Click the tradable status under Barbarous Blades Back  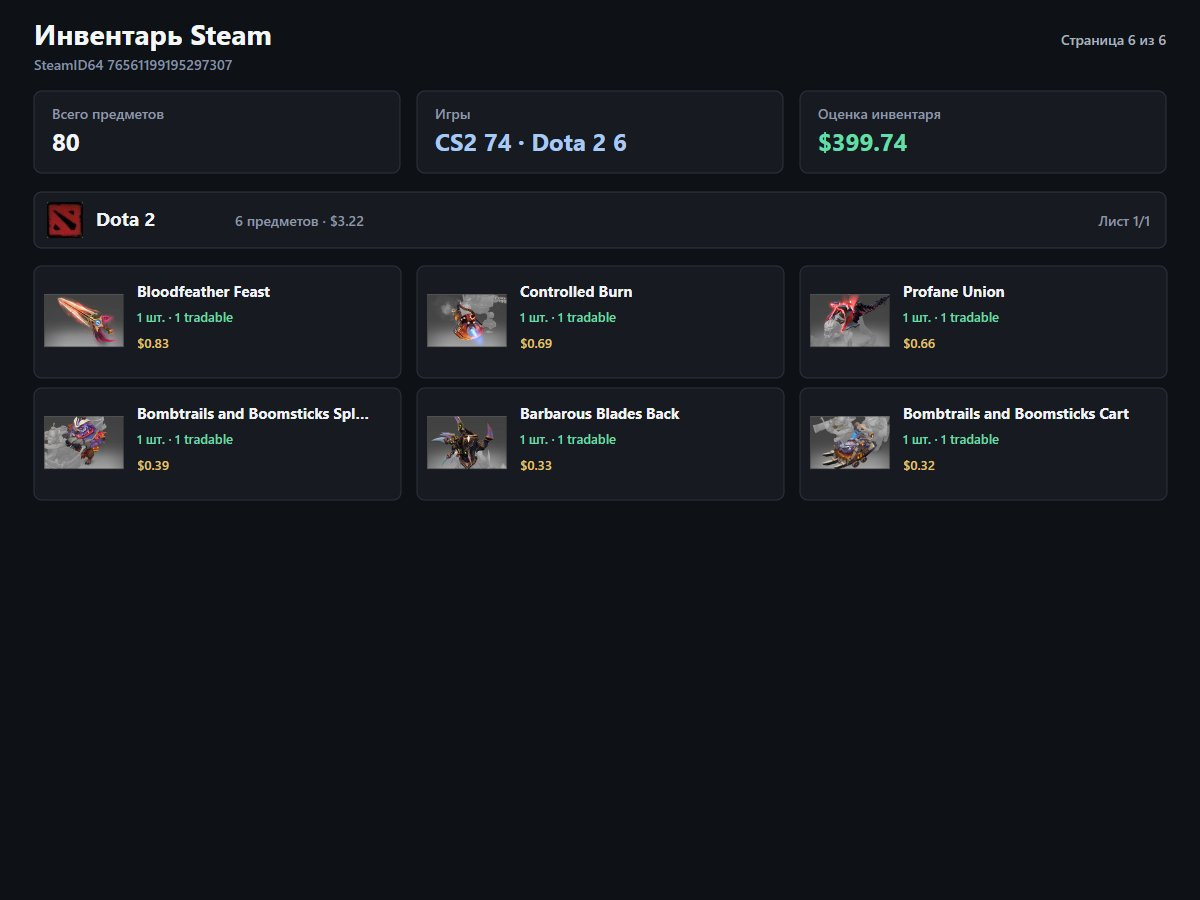pyautogui.click(x=568, y=440)
